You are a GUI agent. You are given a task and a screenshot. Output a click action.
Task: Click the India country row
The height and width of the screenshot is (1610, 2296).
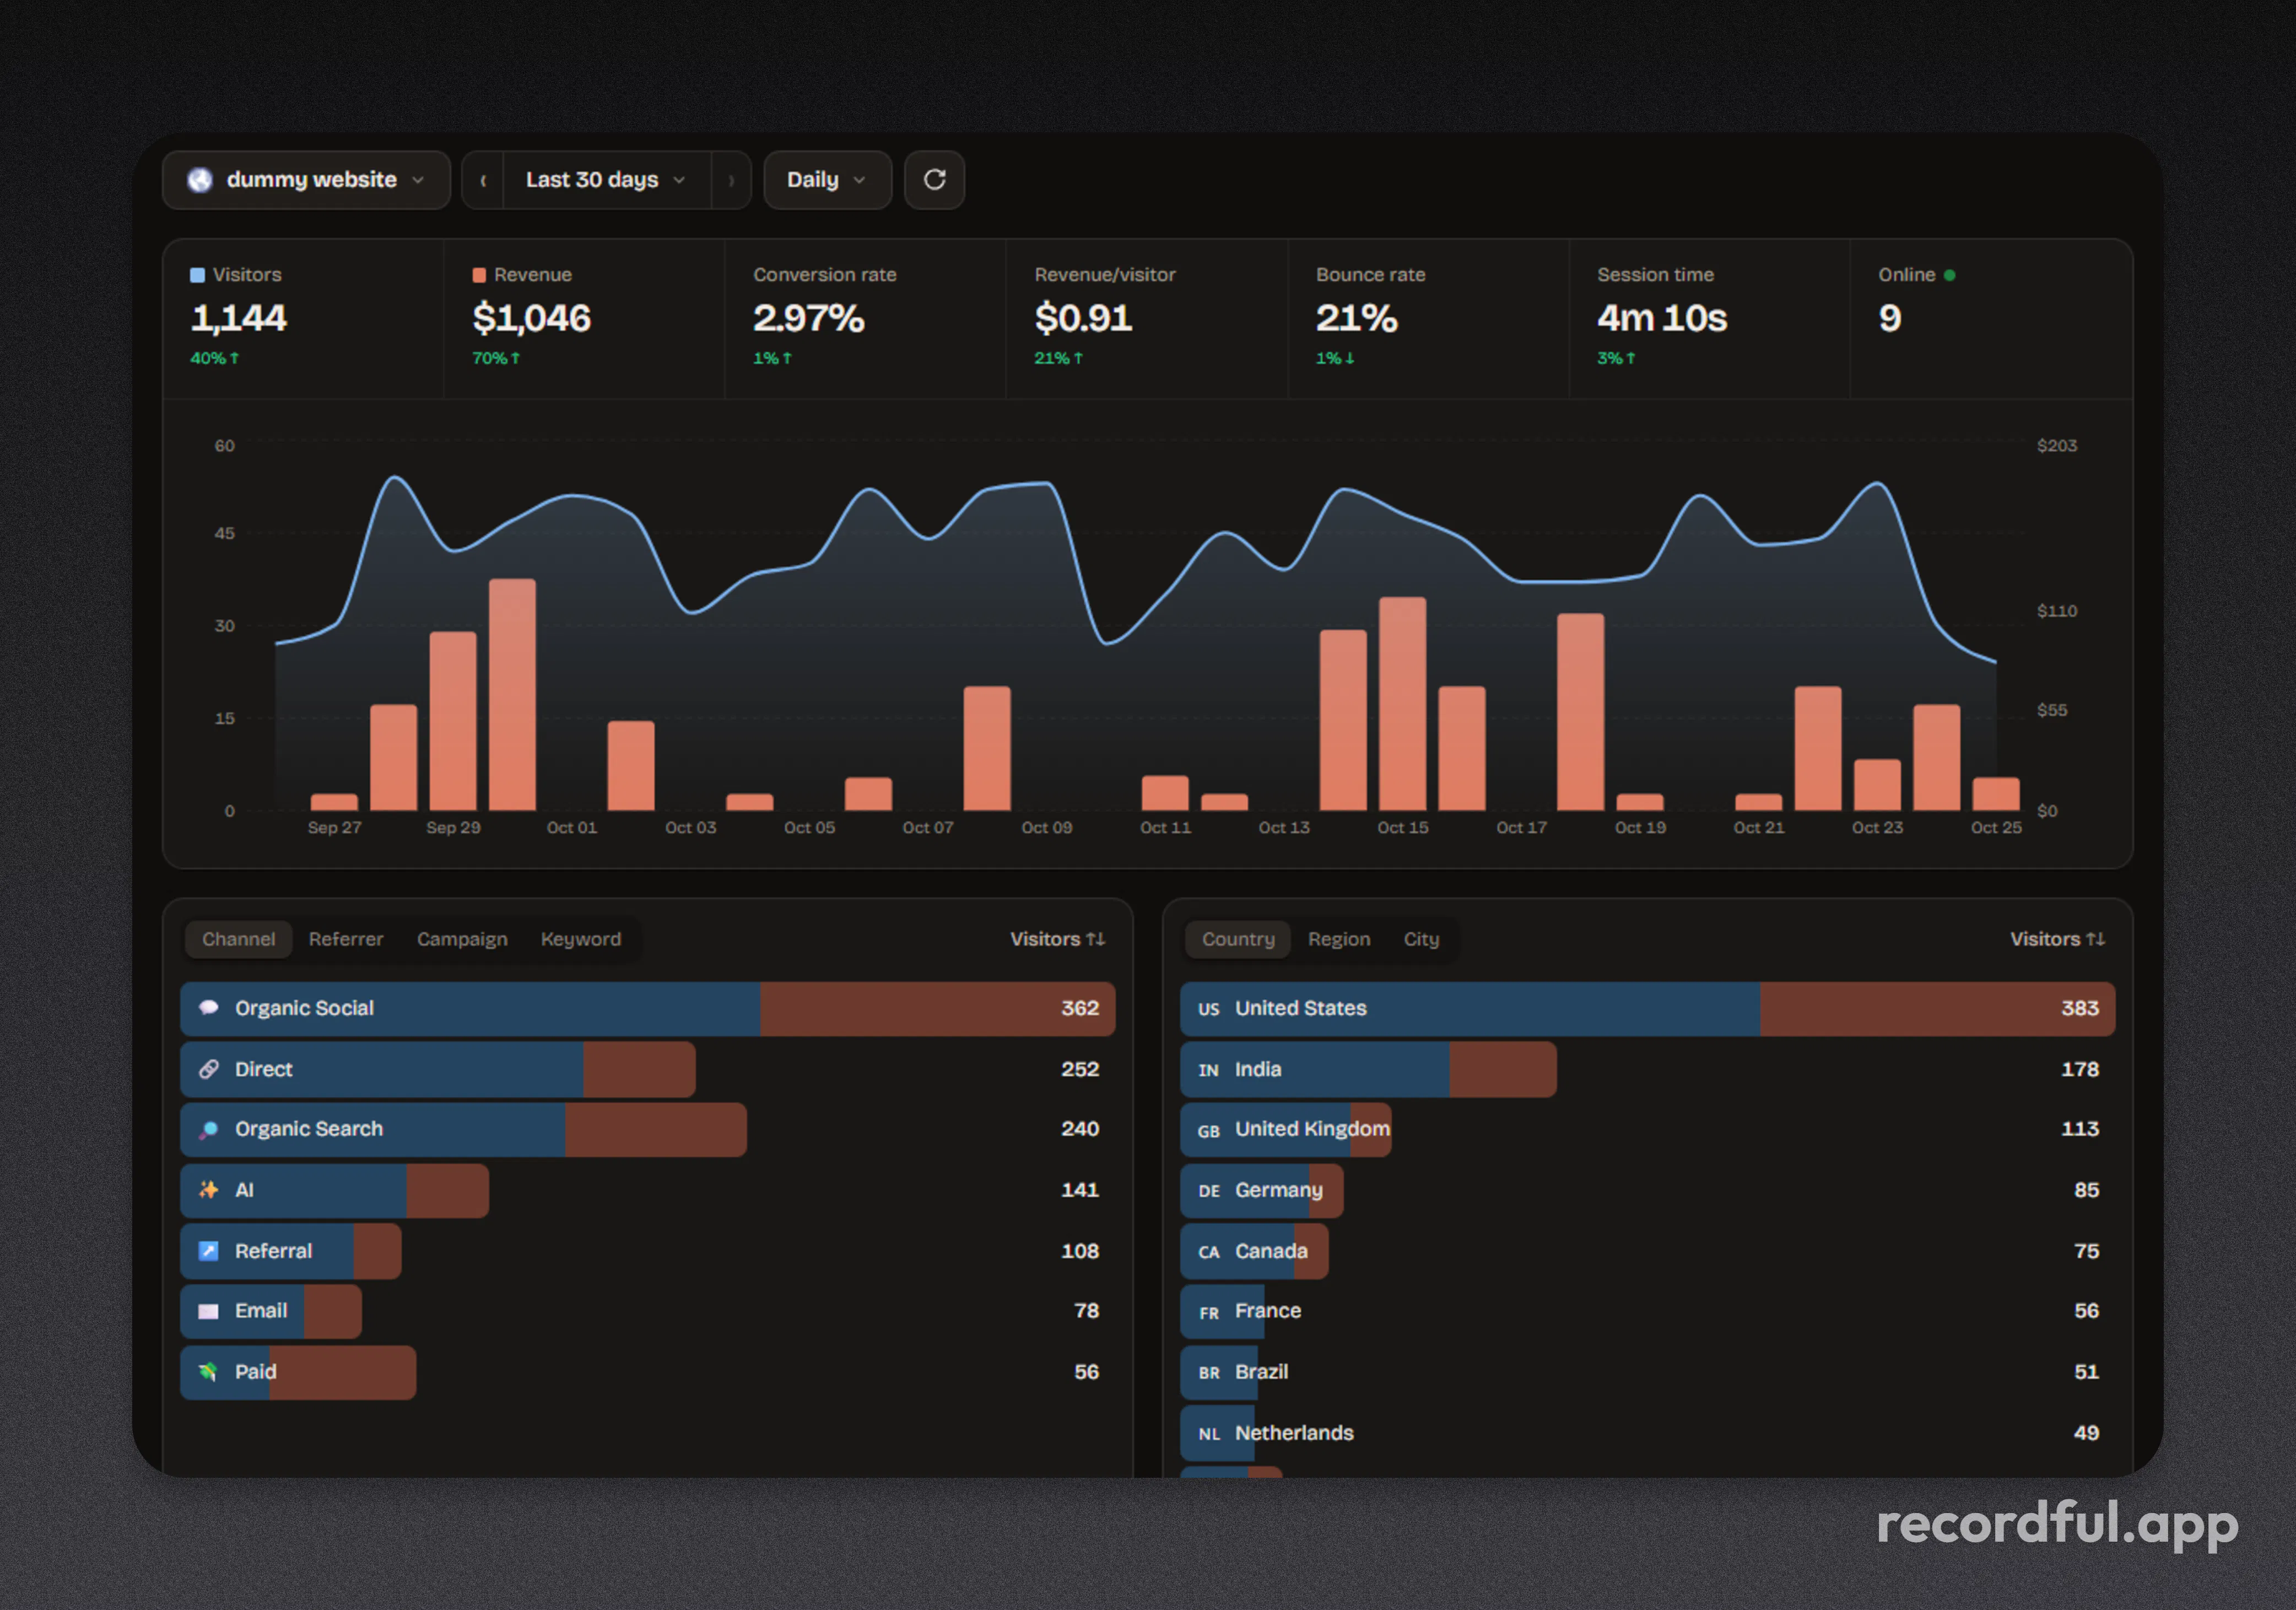tap(1648, 1069)
